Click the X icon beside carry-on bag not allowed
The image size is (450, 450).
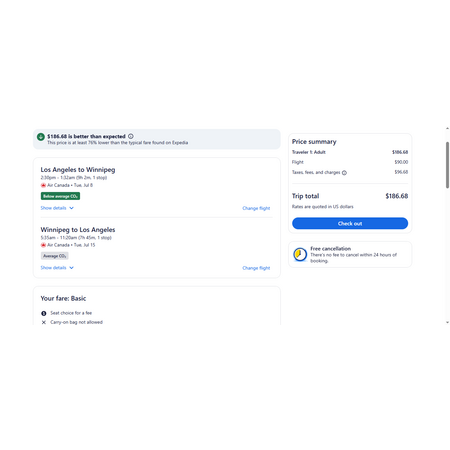pyautogui.click(x=44, y=322)
